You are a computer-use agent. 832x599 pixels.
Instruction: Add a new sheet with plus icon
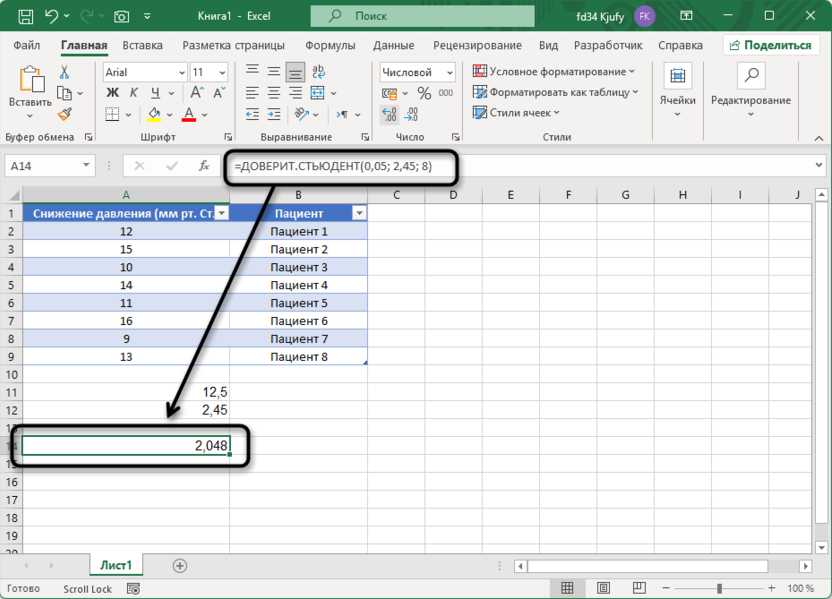pos(180,566)
